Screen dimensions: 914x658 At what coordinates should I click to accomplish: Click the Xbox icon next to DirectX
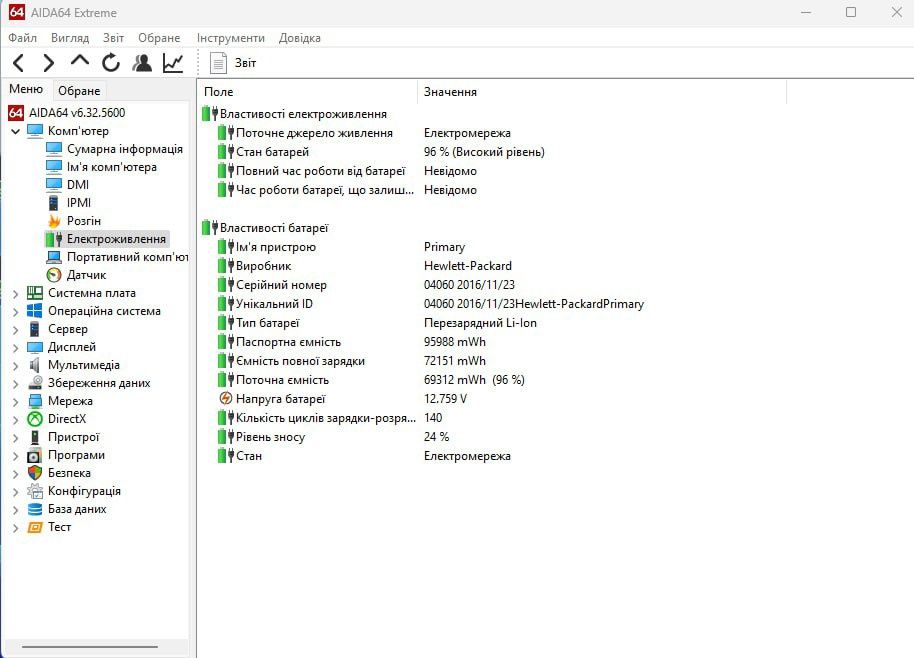click(x=35, y=419)
